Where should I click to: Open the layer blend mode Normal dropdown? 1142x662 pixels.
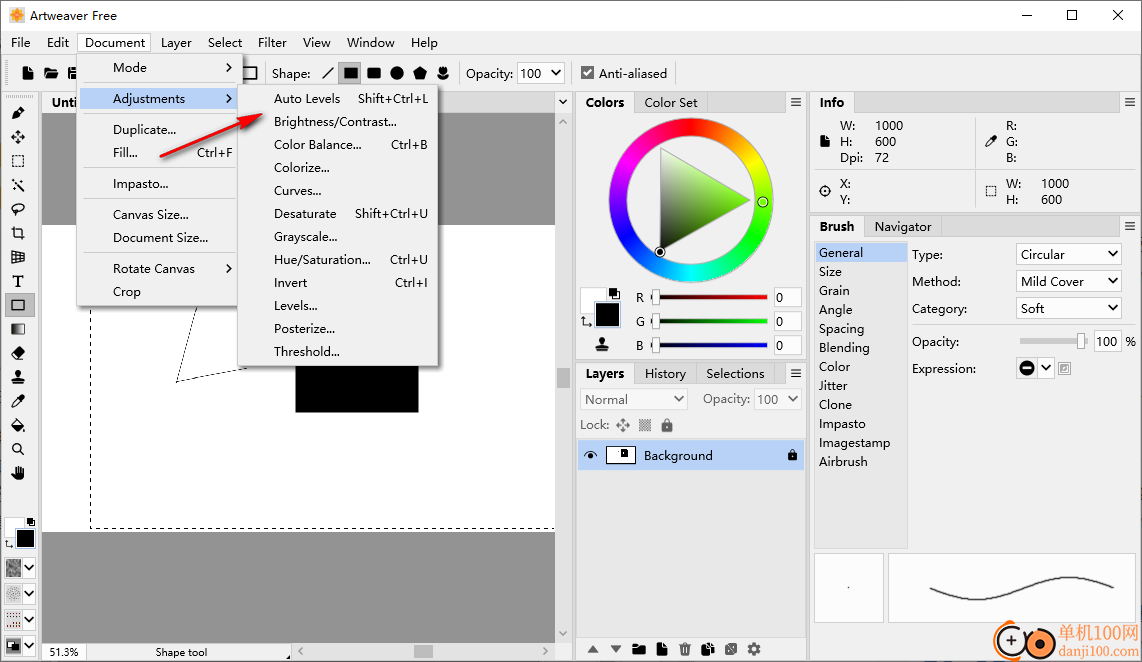(634, 399)
